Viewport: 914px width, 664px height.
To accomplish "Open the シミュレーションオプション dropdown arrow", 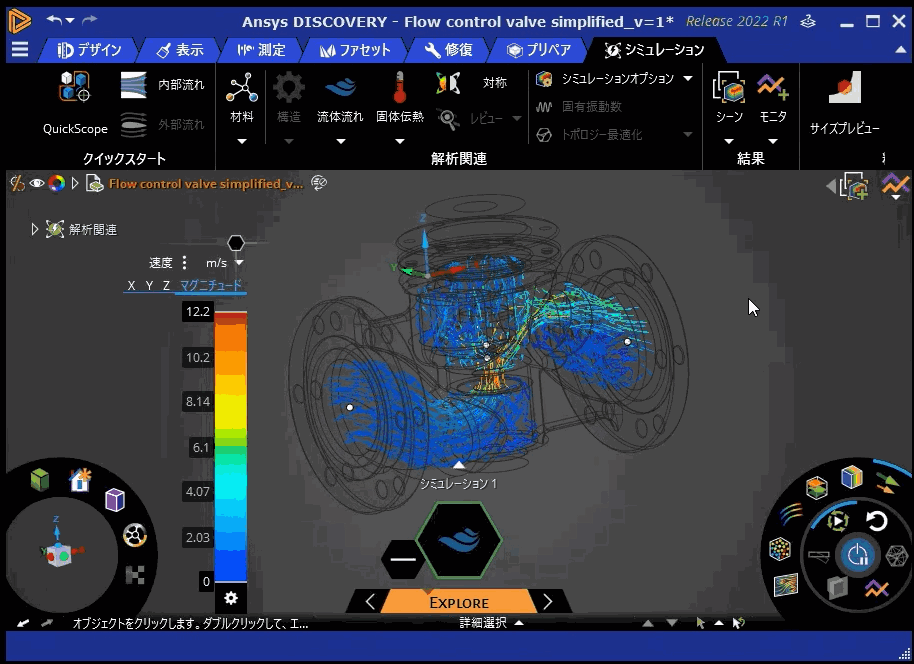I will 688,78.
